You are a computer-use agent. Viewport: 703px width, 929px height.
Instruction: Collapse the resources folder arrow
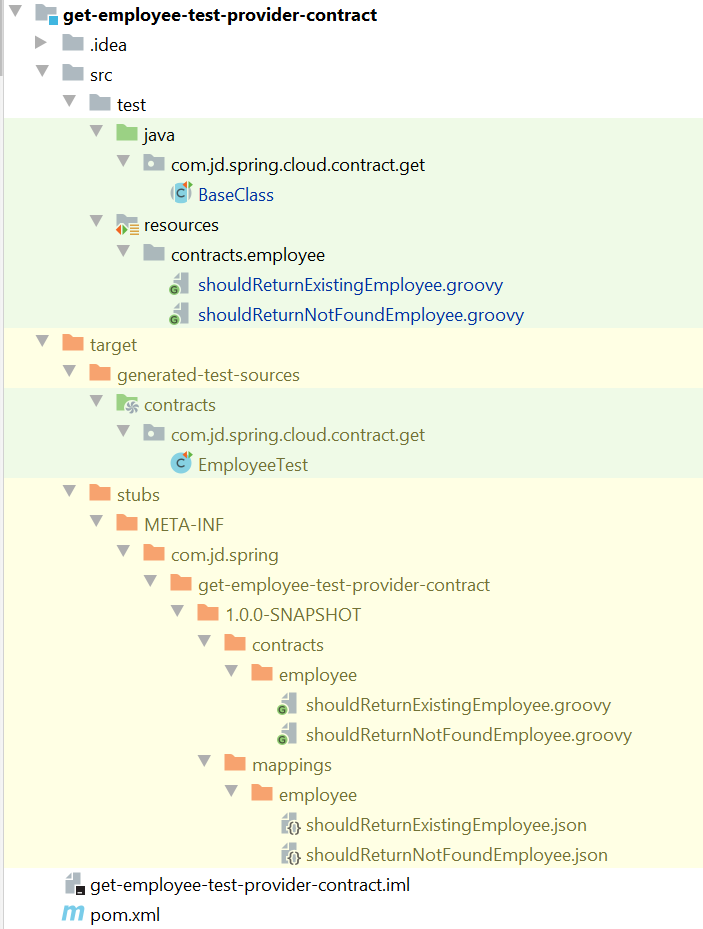point(97,221)
